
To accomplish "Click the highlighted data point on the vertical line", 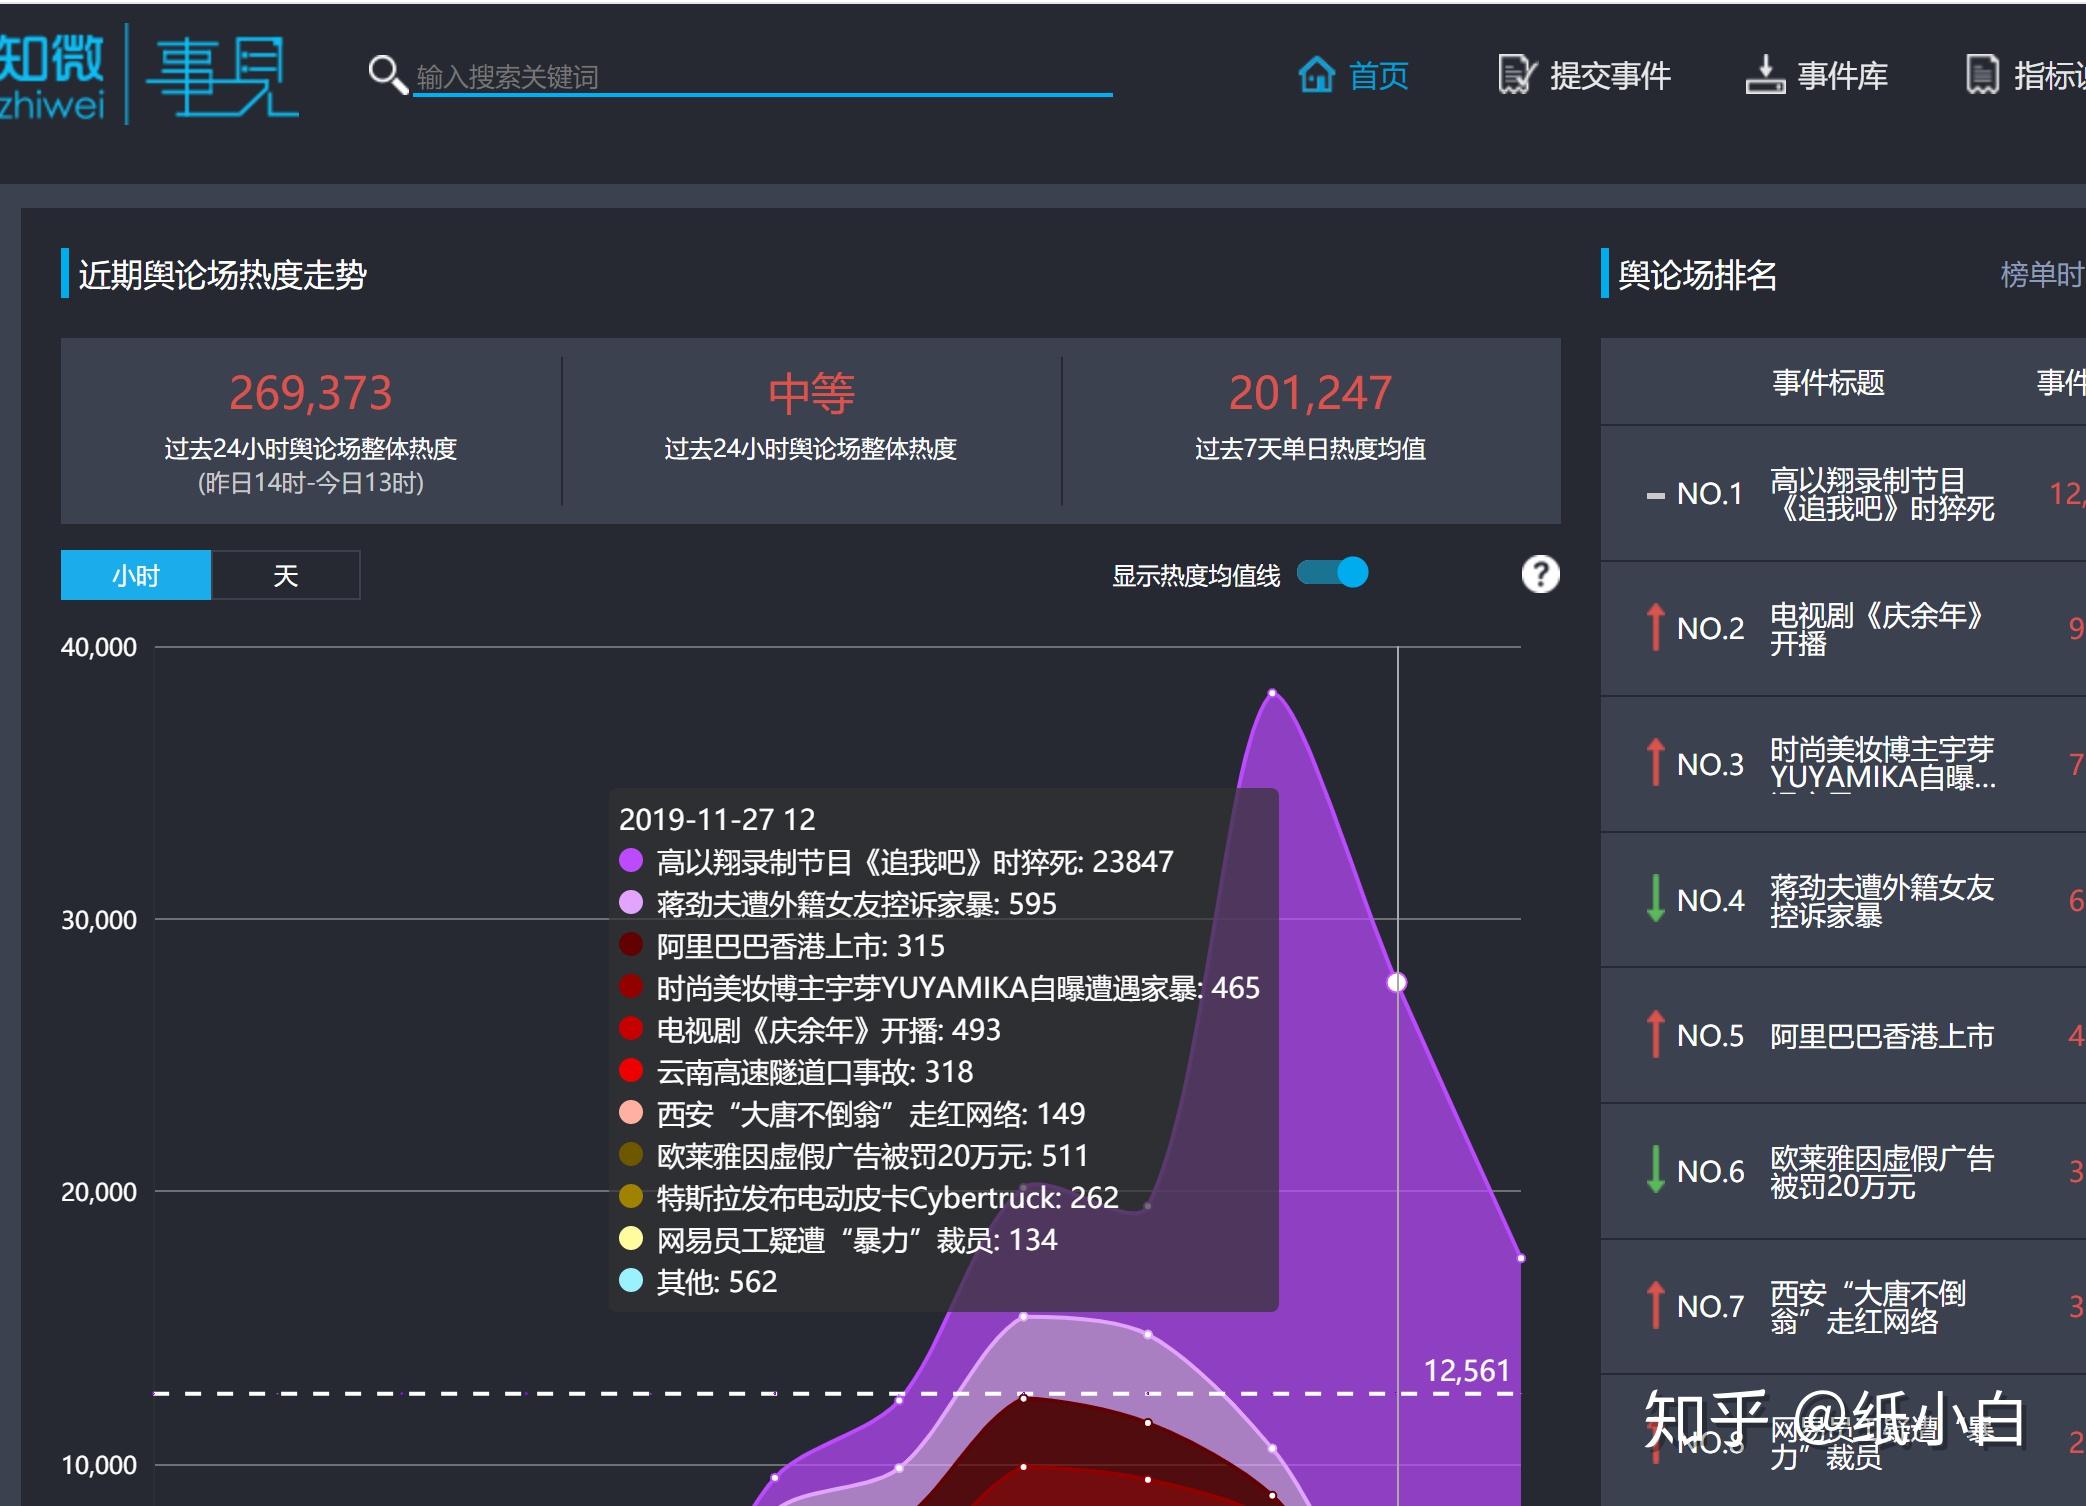I will tap(1397, 982).
